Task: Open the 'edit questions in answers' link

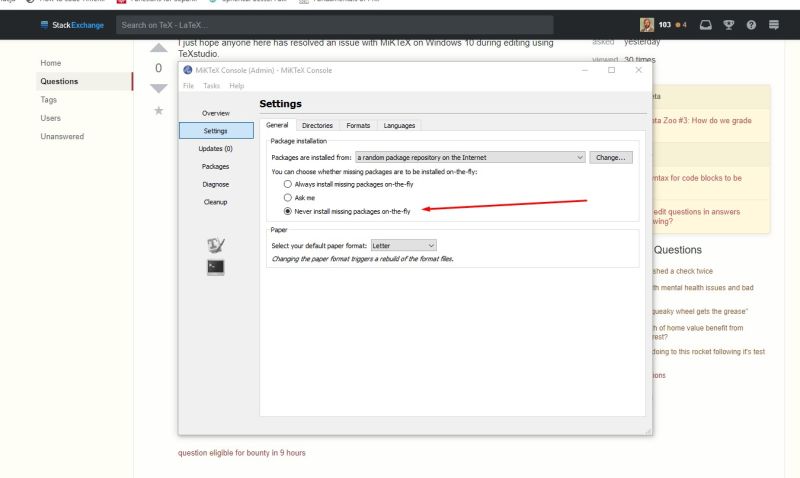Action: click(x=696, y=216)
